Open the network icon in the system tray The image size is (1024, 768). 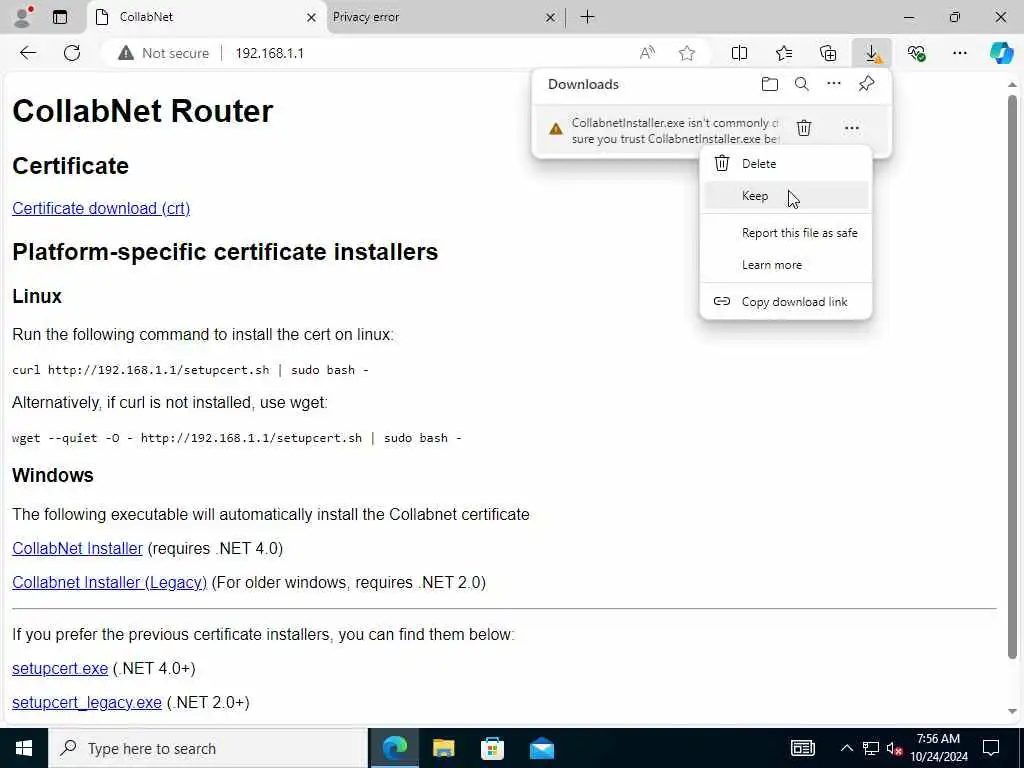(871, 748)
